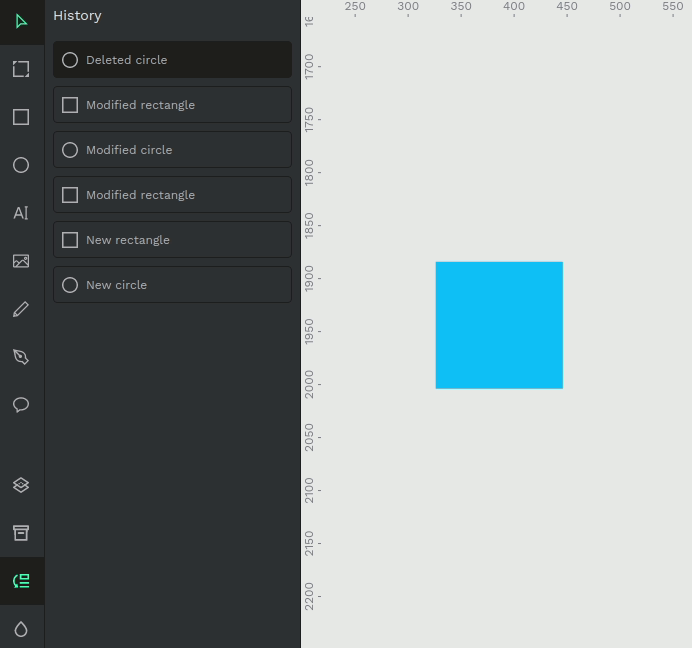
Task: Click 'Modified rectangle' entry above New rectangle
Action: coord(172,195)
